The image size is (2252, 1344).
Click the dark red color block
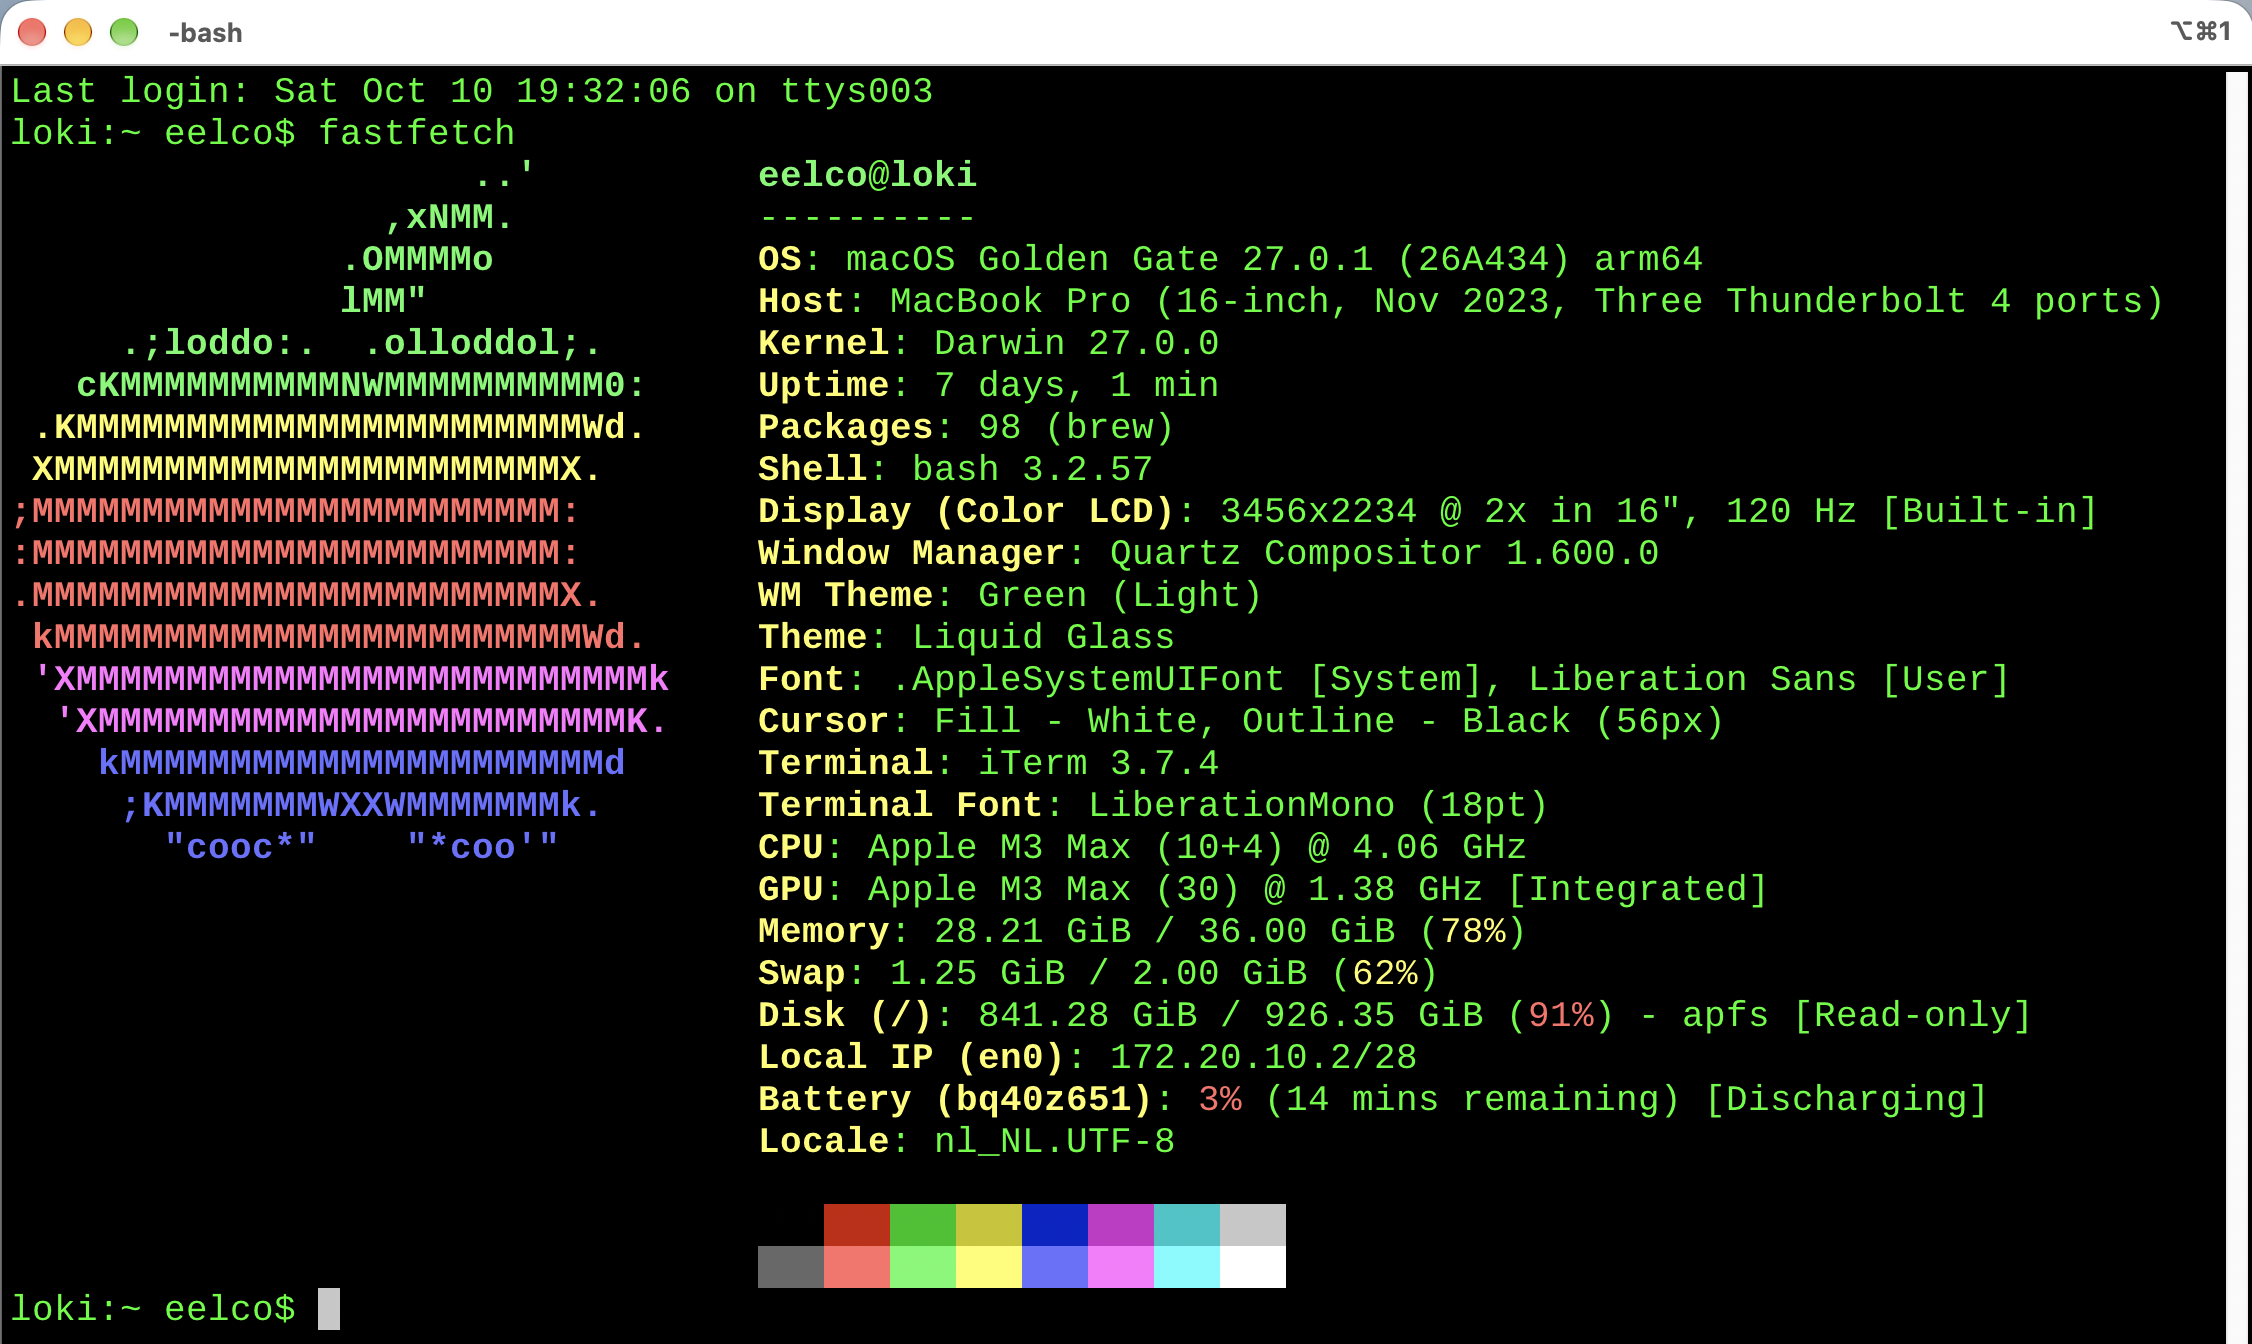pyautogui.click(x=857, y=1225)
